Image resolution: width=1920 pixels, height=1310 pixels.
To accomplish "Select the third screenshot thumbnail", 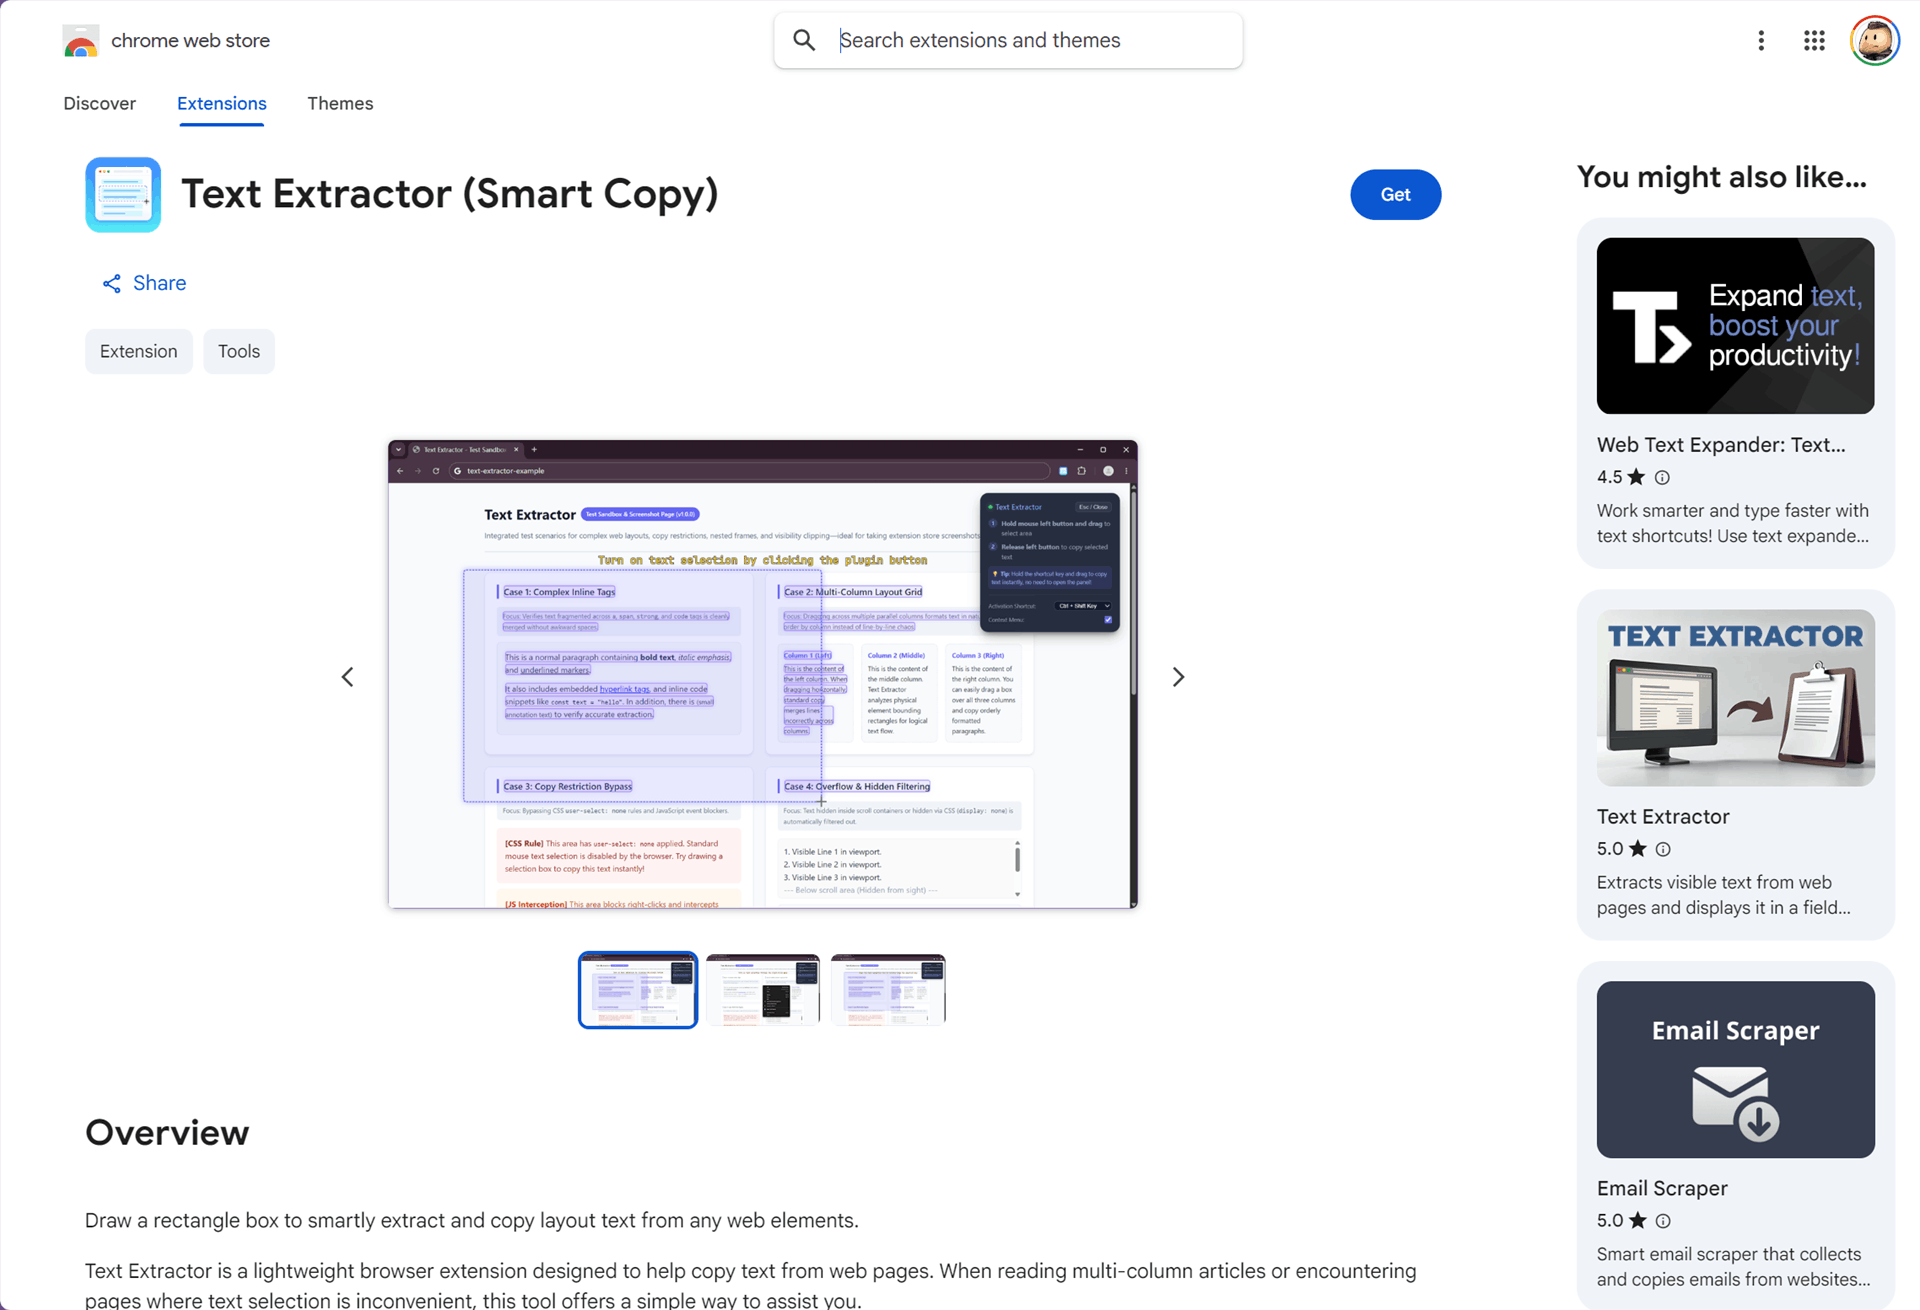I will pyautogui.click(x=888, y=990).
